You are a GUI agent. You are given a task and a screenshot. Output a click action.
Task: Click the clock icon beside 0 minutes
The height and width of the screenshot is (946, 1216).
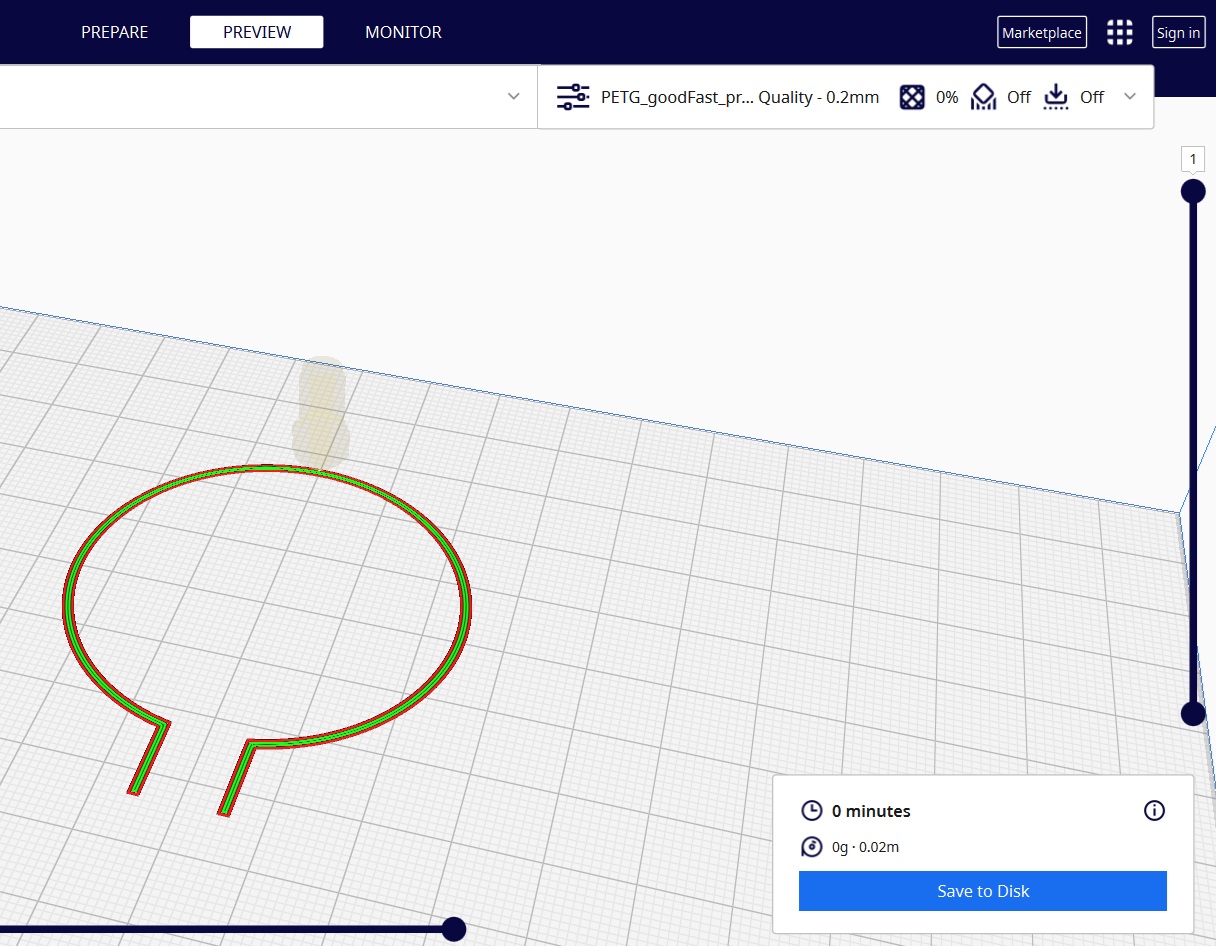pos(812,811)
